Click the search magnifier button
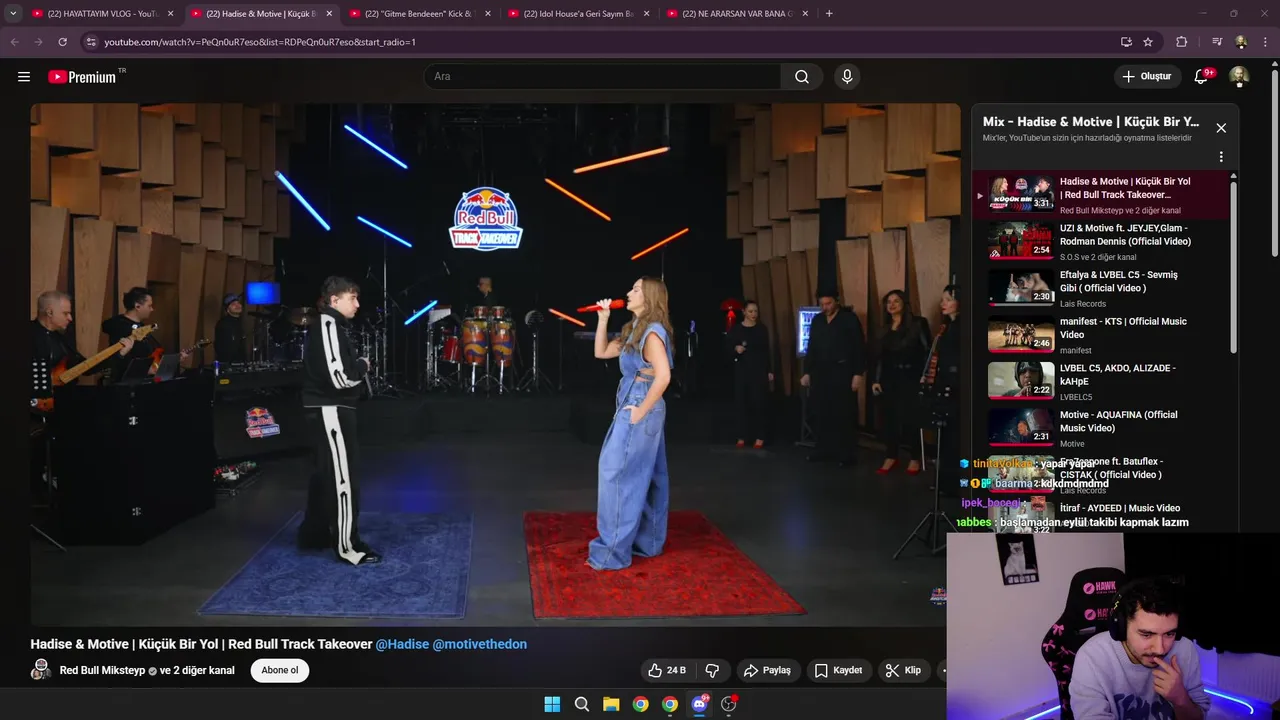Image resolution: width=1280 pixels, height=720 pixels. pyautogui.click(x=802, y=77)
